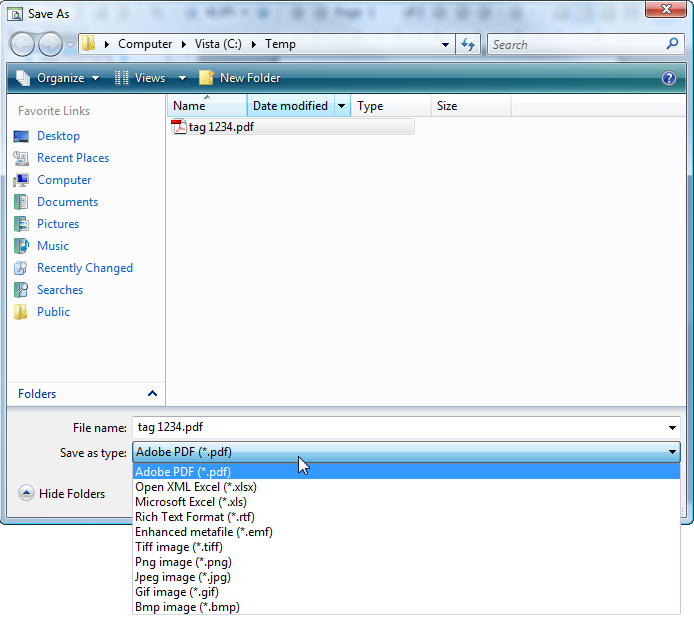Sort by the Type column header

point(391,106)
